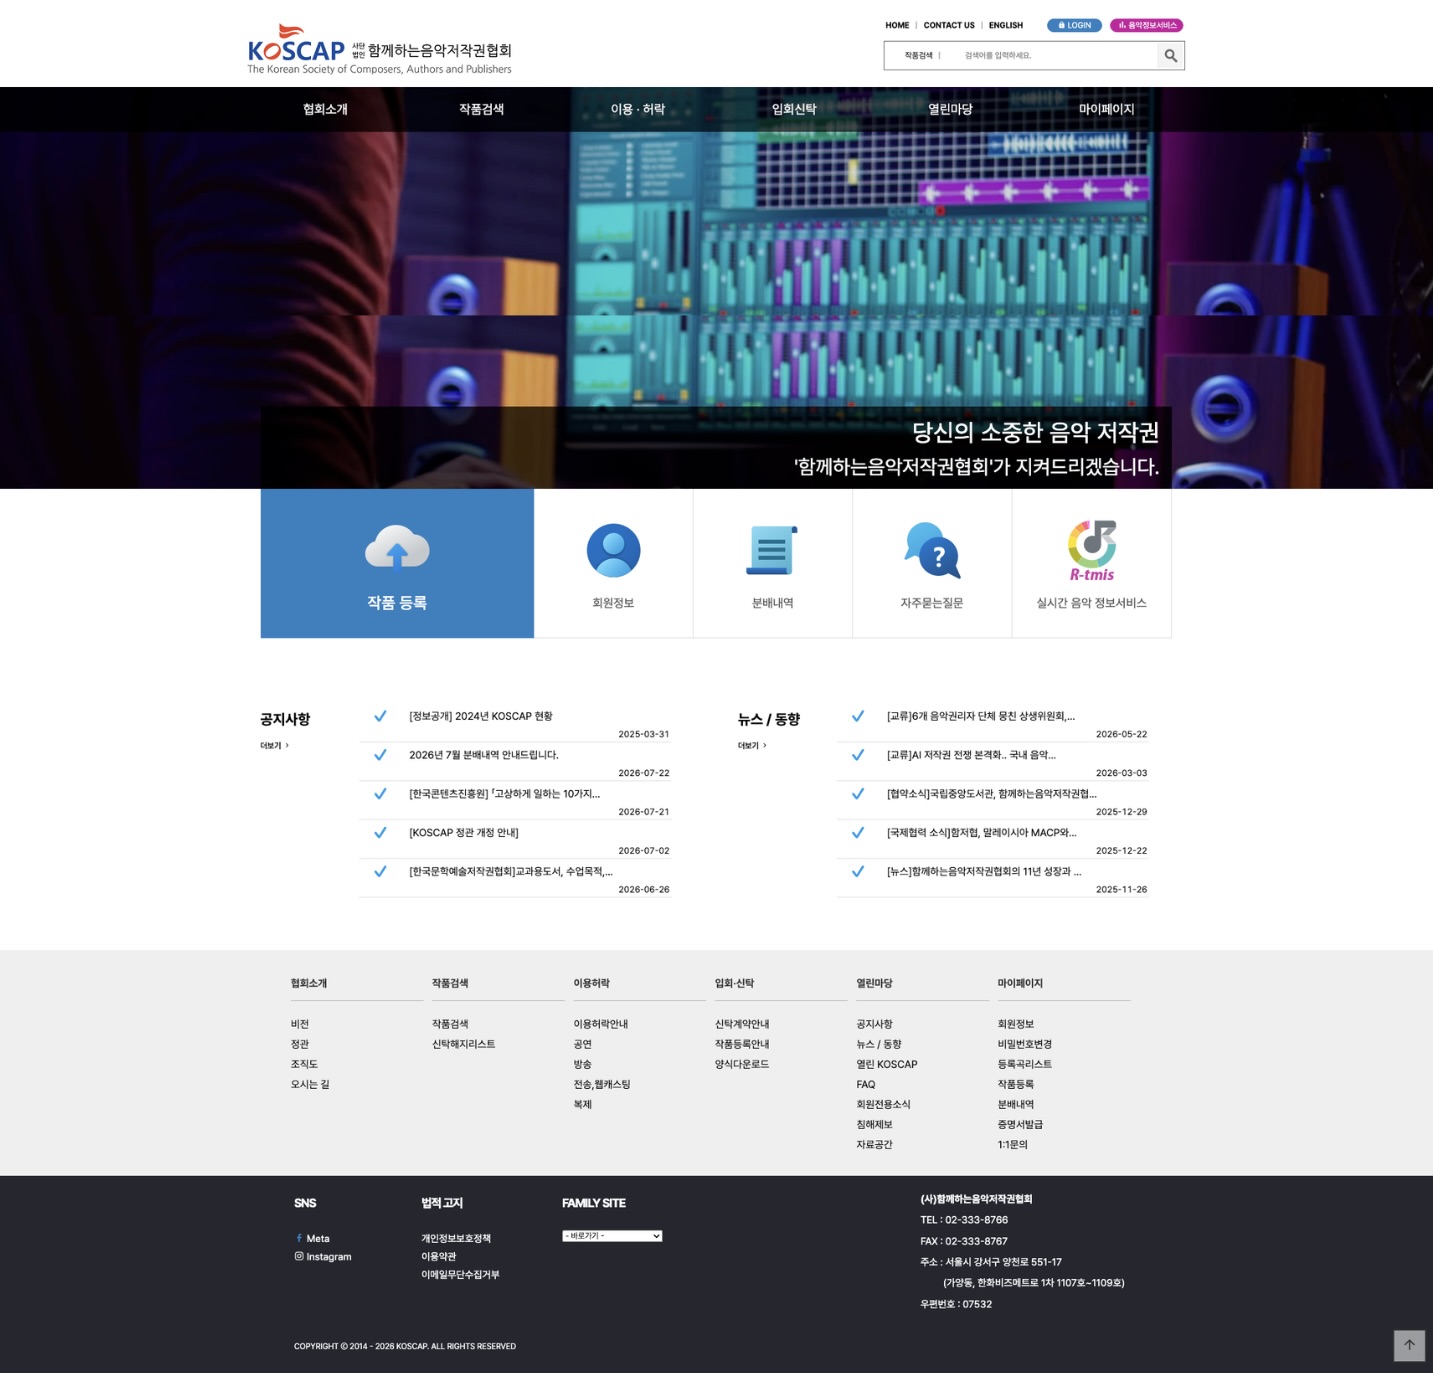The image size is (1433, 1373).
Task: Open the Meta Facebook link
Action: (313, 1239)
